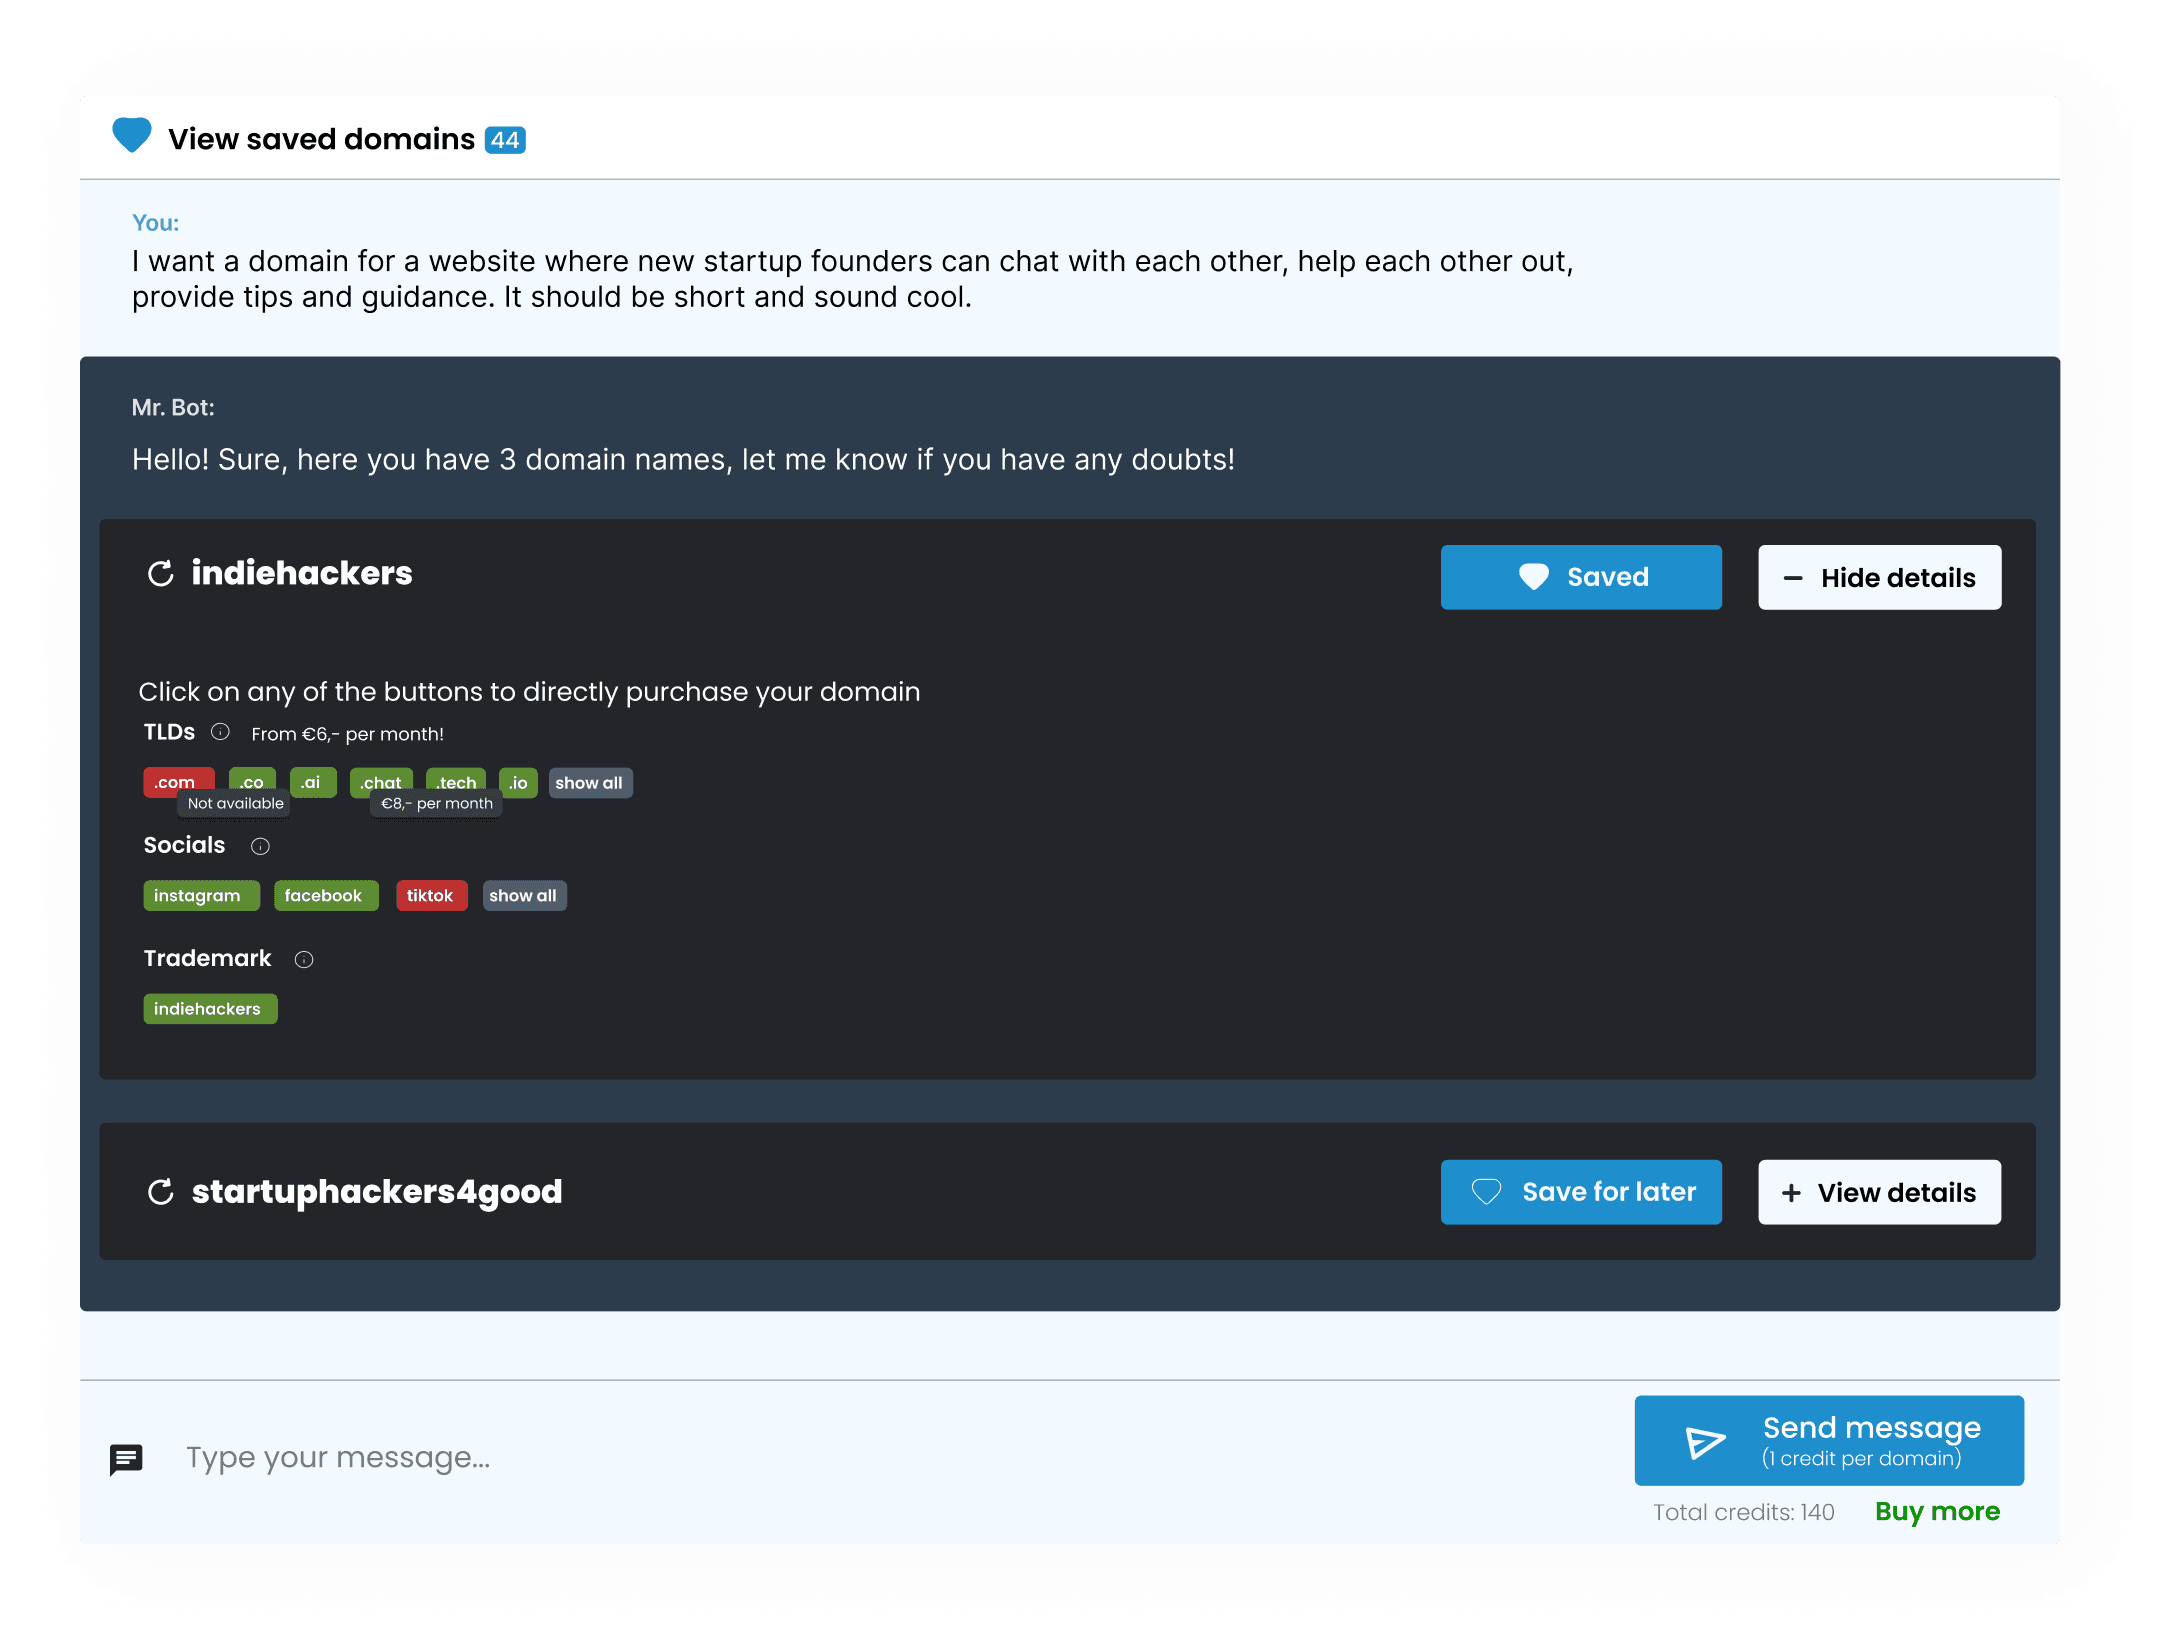Click the .chat TLD button
The width and height of the screenshot is (2181, 1649).
tap(376, 781)
